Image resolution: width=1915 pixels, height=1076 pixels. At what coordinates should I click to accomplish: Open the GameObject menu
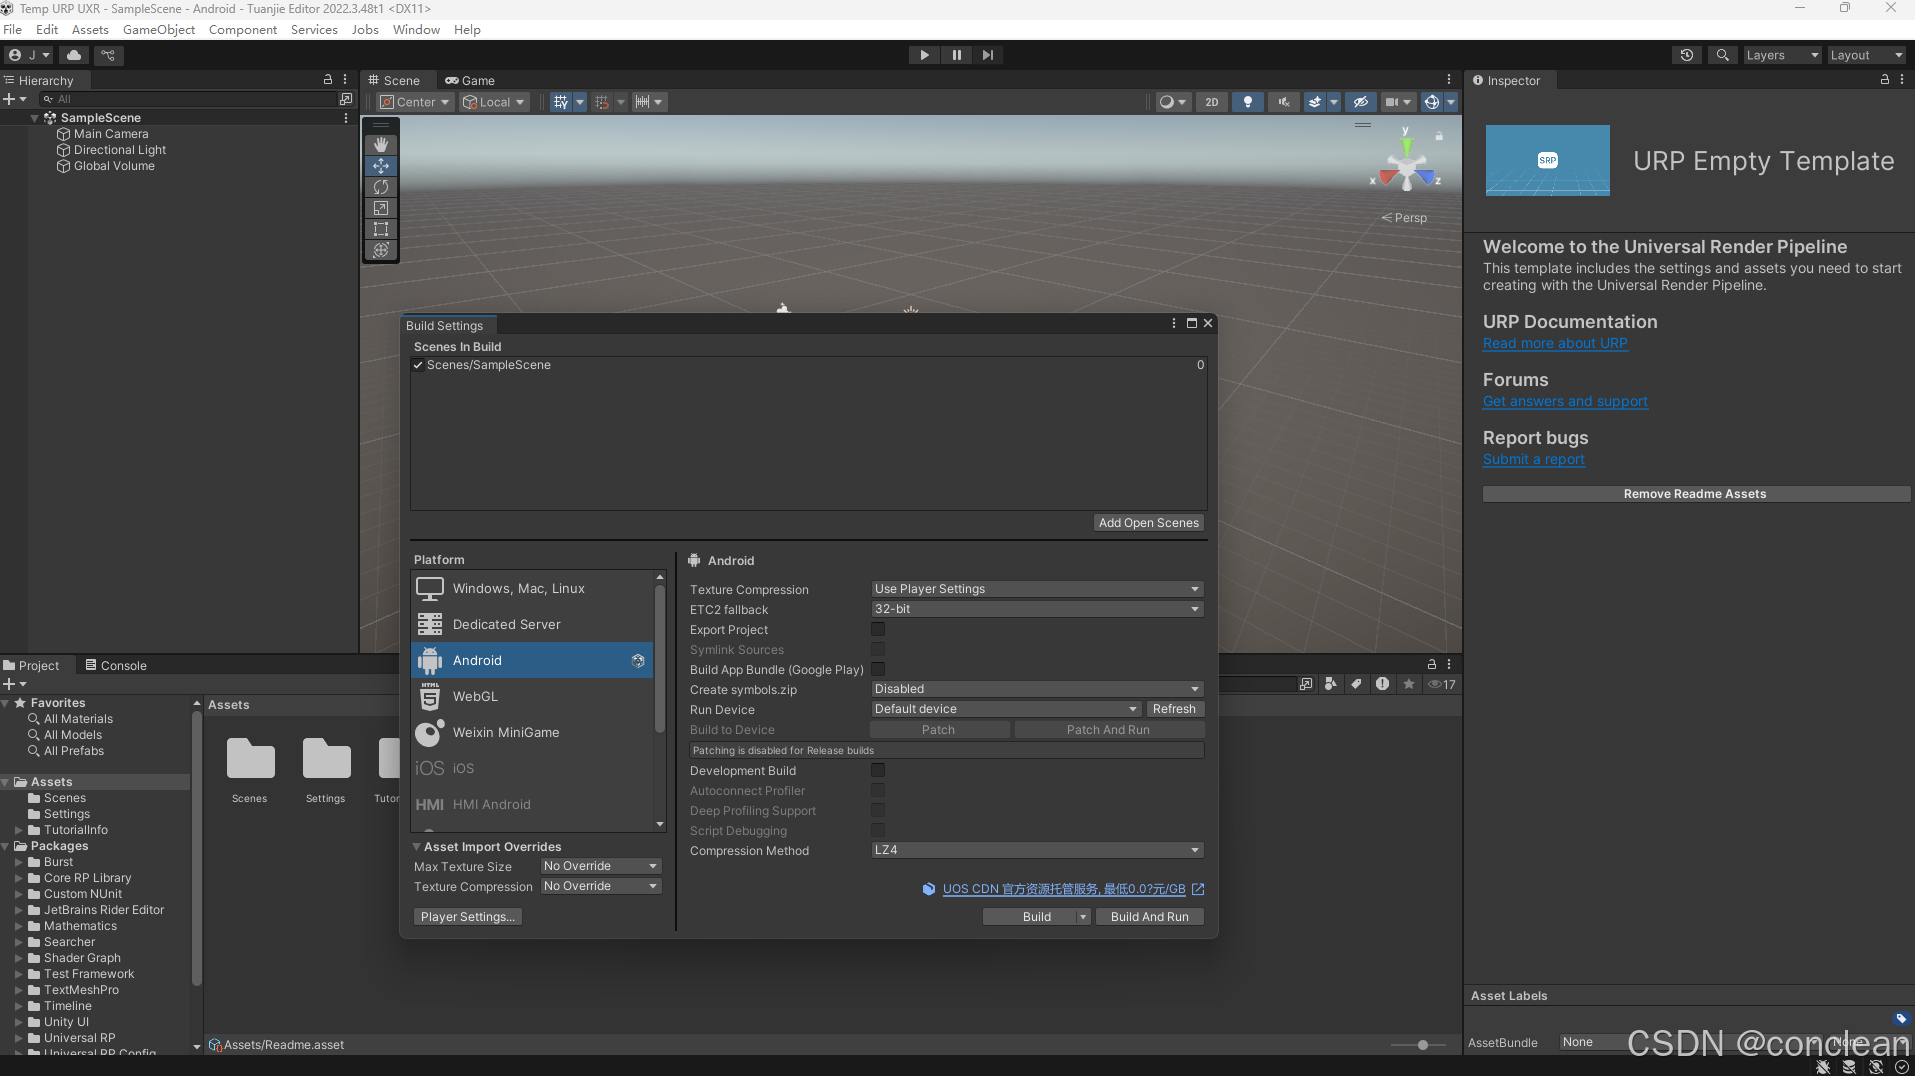pyautogui.click(x=159, y=29)
